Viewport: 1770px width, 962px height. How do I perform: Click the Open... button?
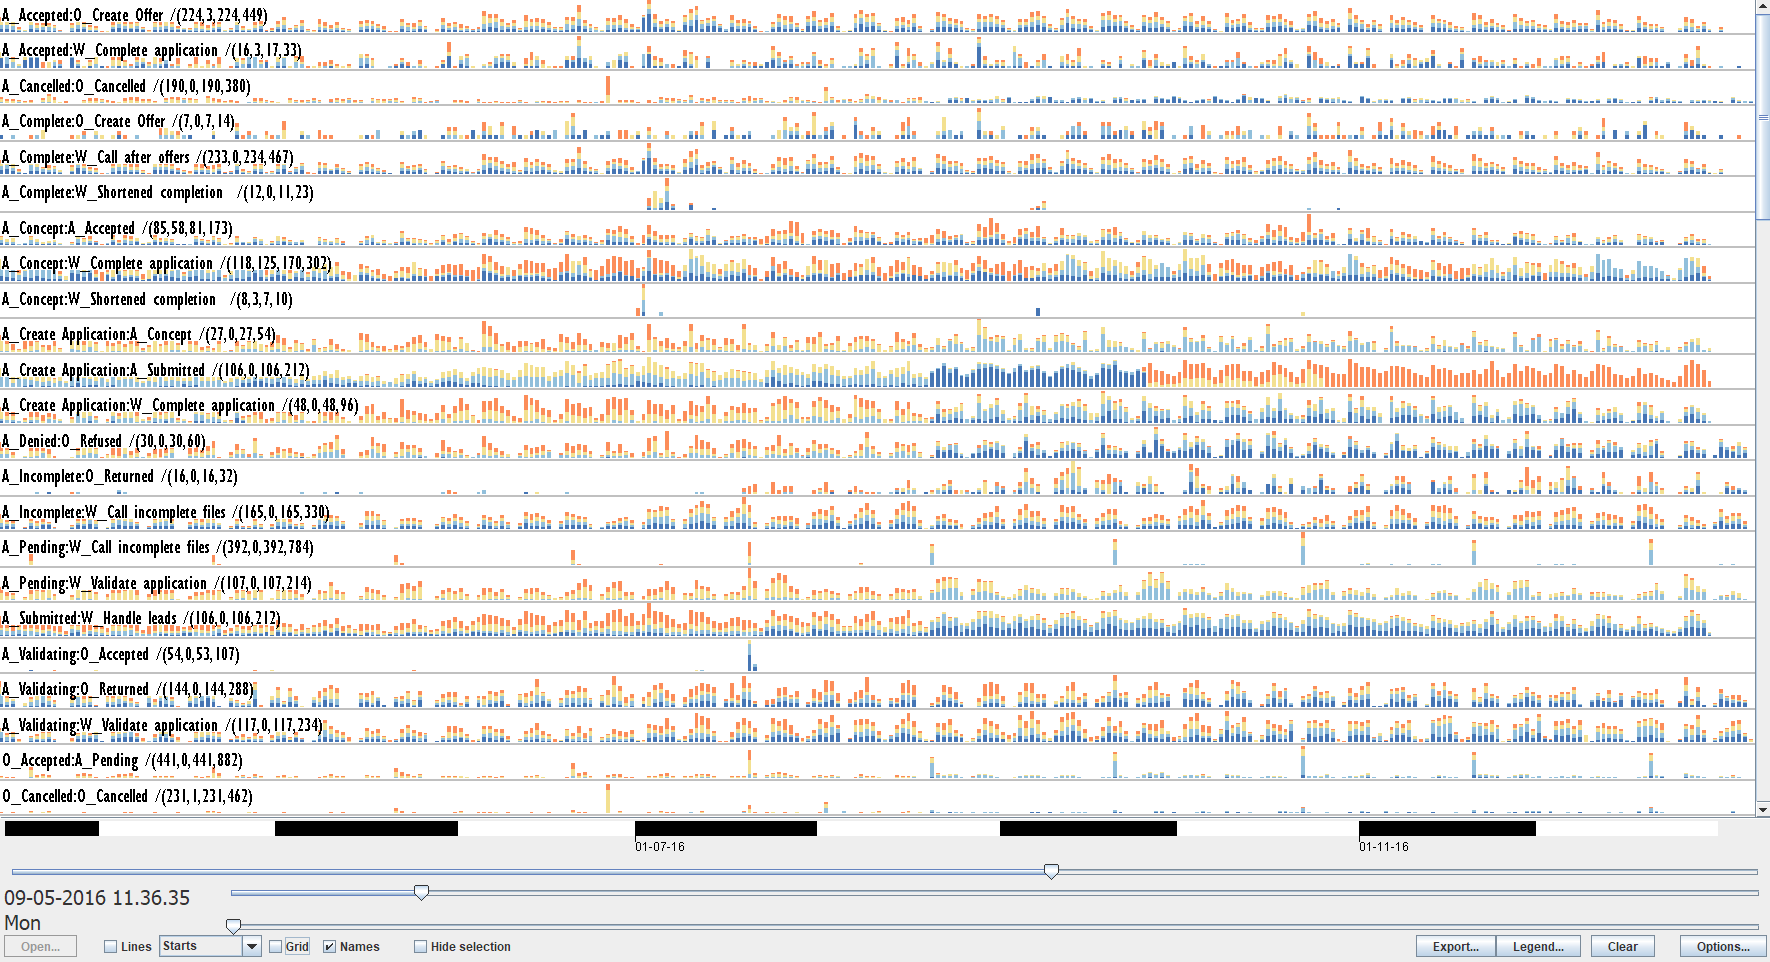point(40,946)
